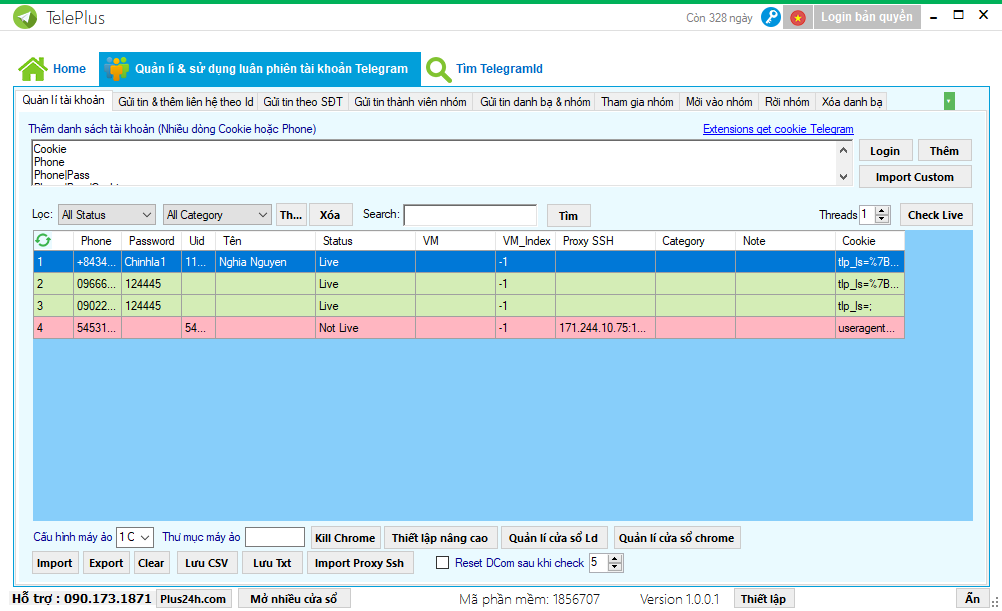1002x611 pixels.
Task: Click the green Home house icon
Action: 33,69
